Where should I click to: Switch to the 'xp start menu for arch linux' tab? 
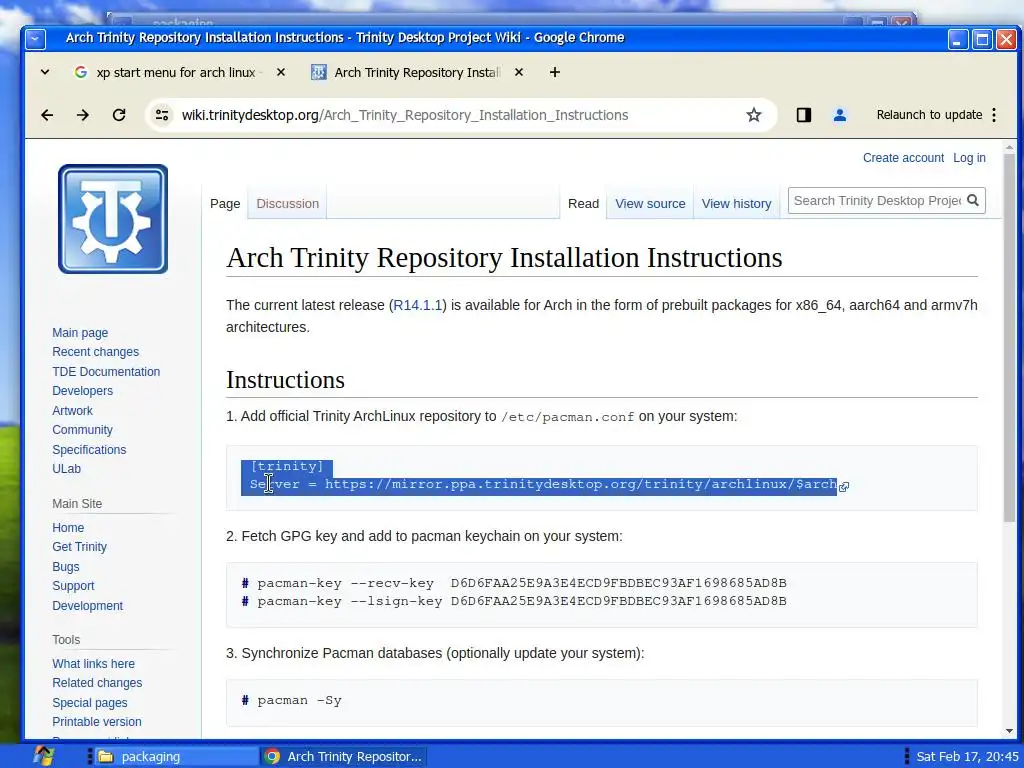pos(175,72)
